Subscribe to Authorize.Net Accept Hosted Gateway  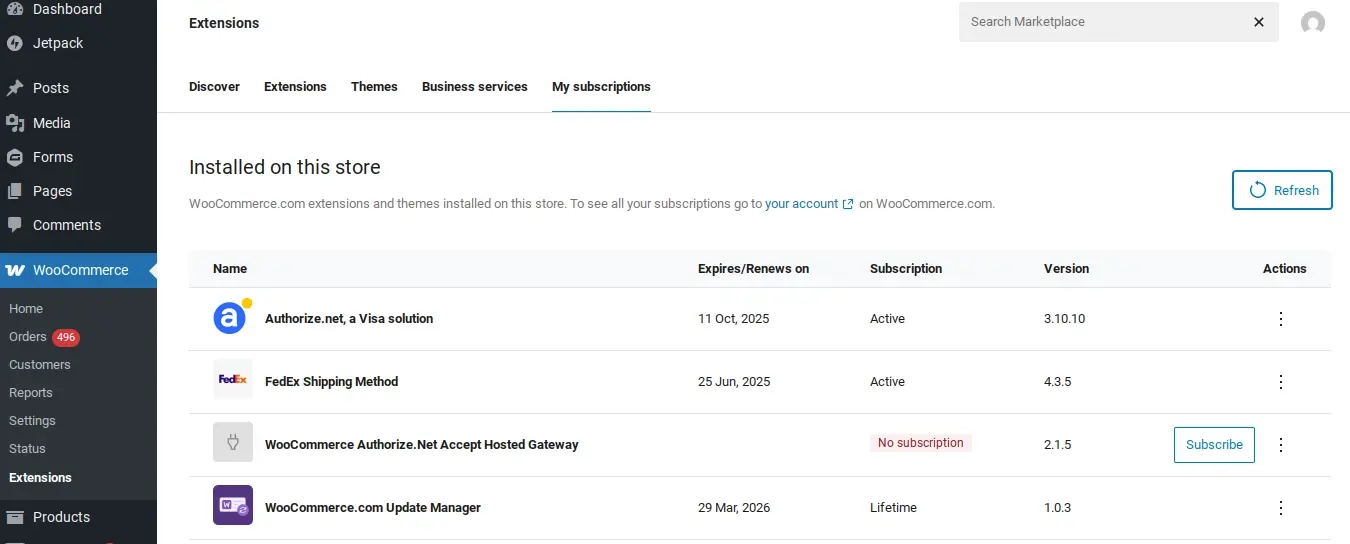[1214, 445]
